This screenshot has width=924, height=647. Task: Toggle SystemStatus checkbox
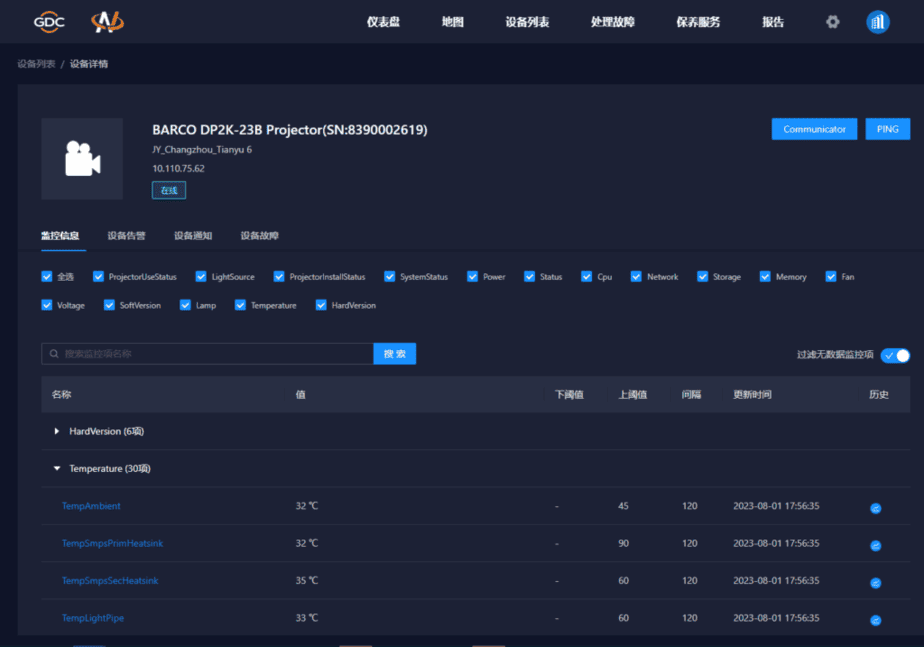pos(390,276)
